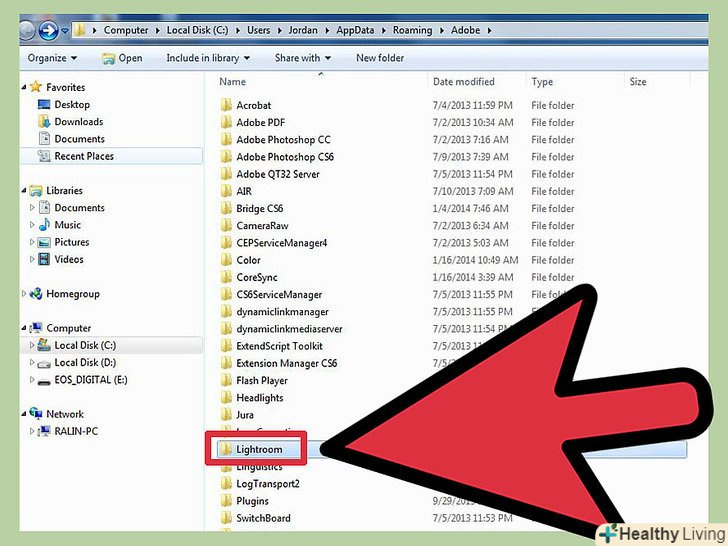Select the CS6ServiceManager folder name
Viewport: 728px width, 546px height.
(279, 294)
